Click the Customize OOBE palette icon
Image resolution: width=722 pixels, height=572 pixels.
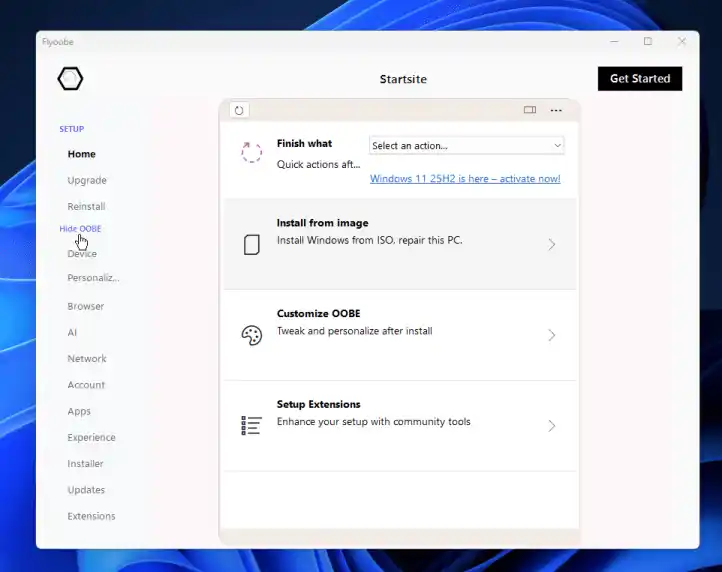coord(252,335)
